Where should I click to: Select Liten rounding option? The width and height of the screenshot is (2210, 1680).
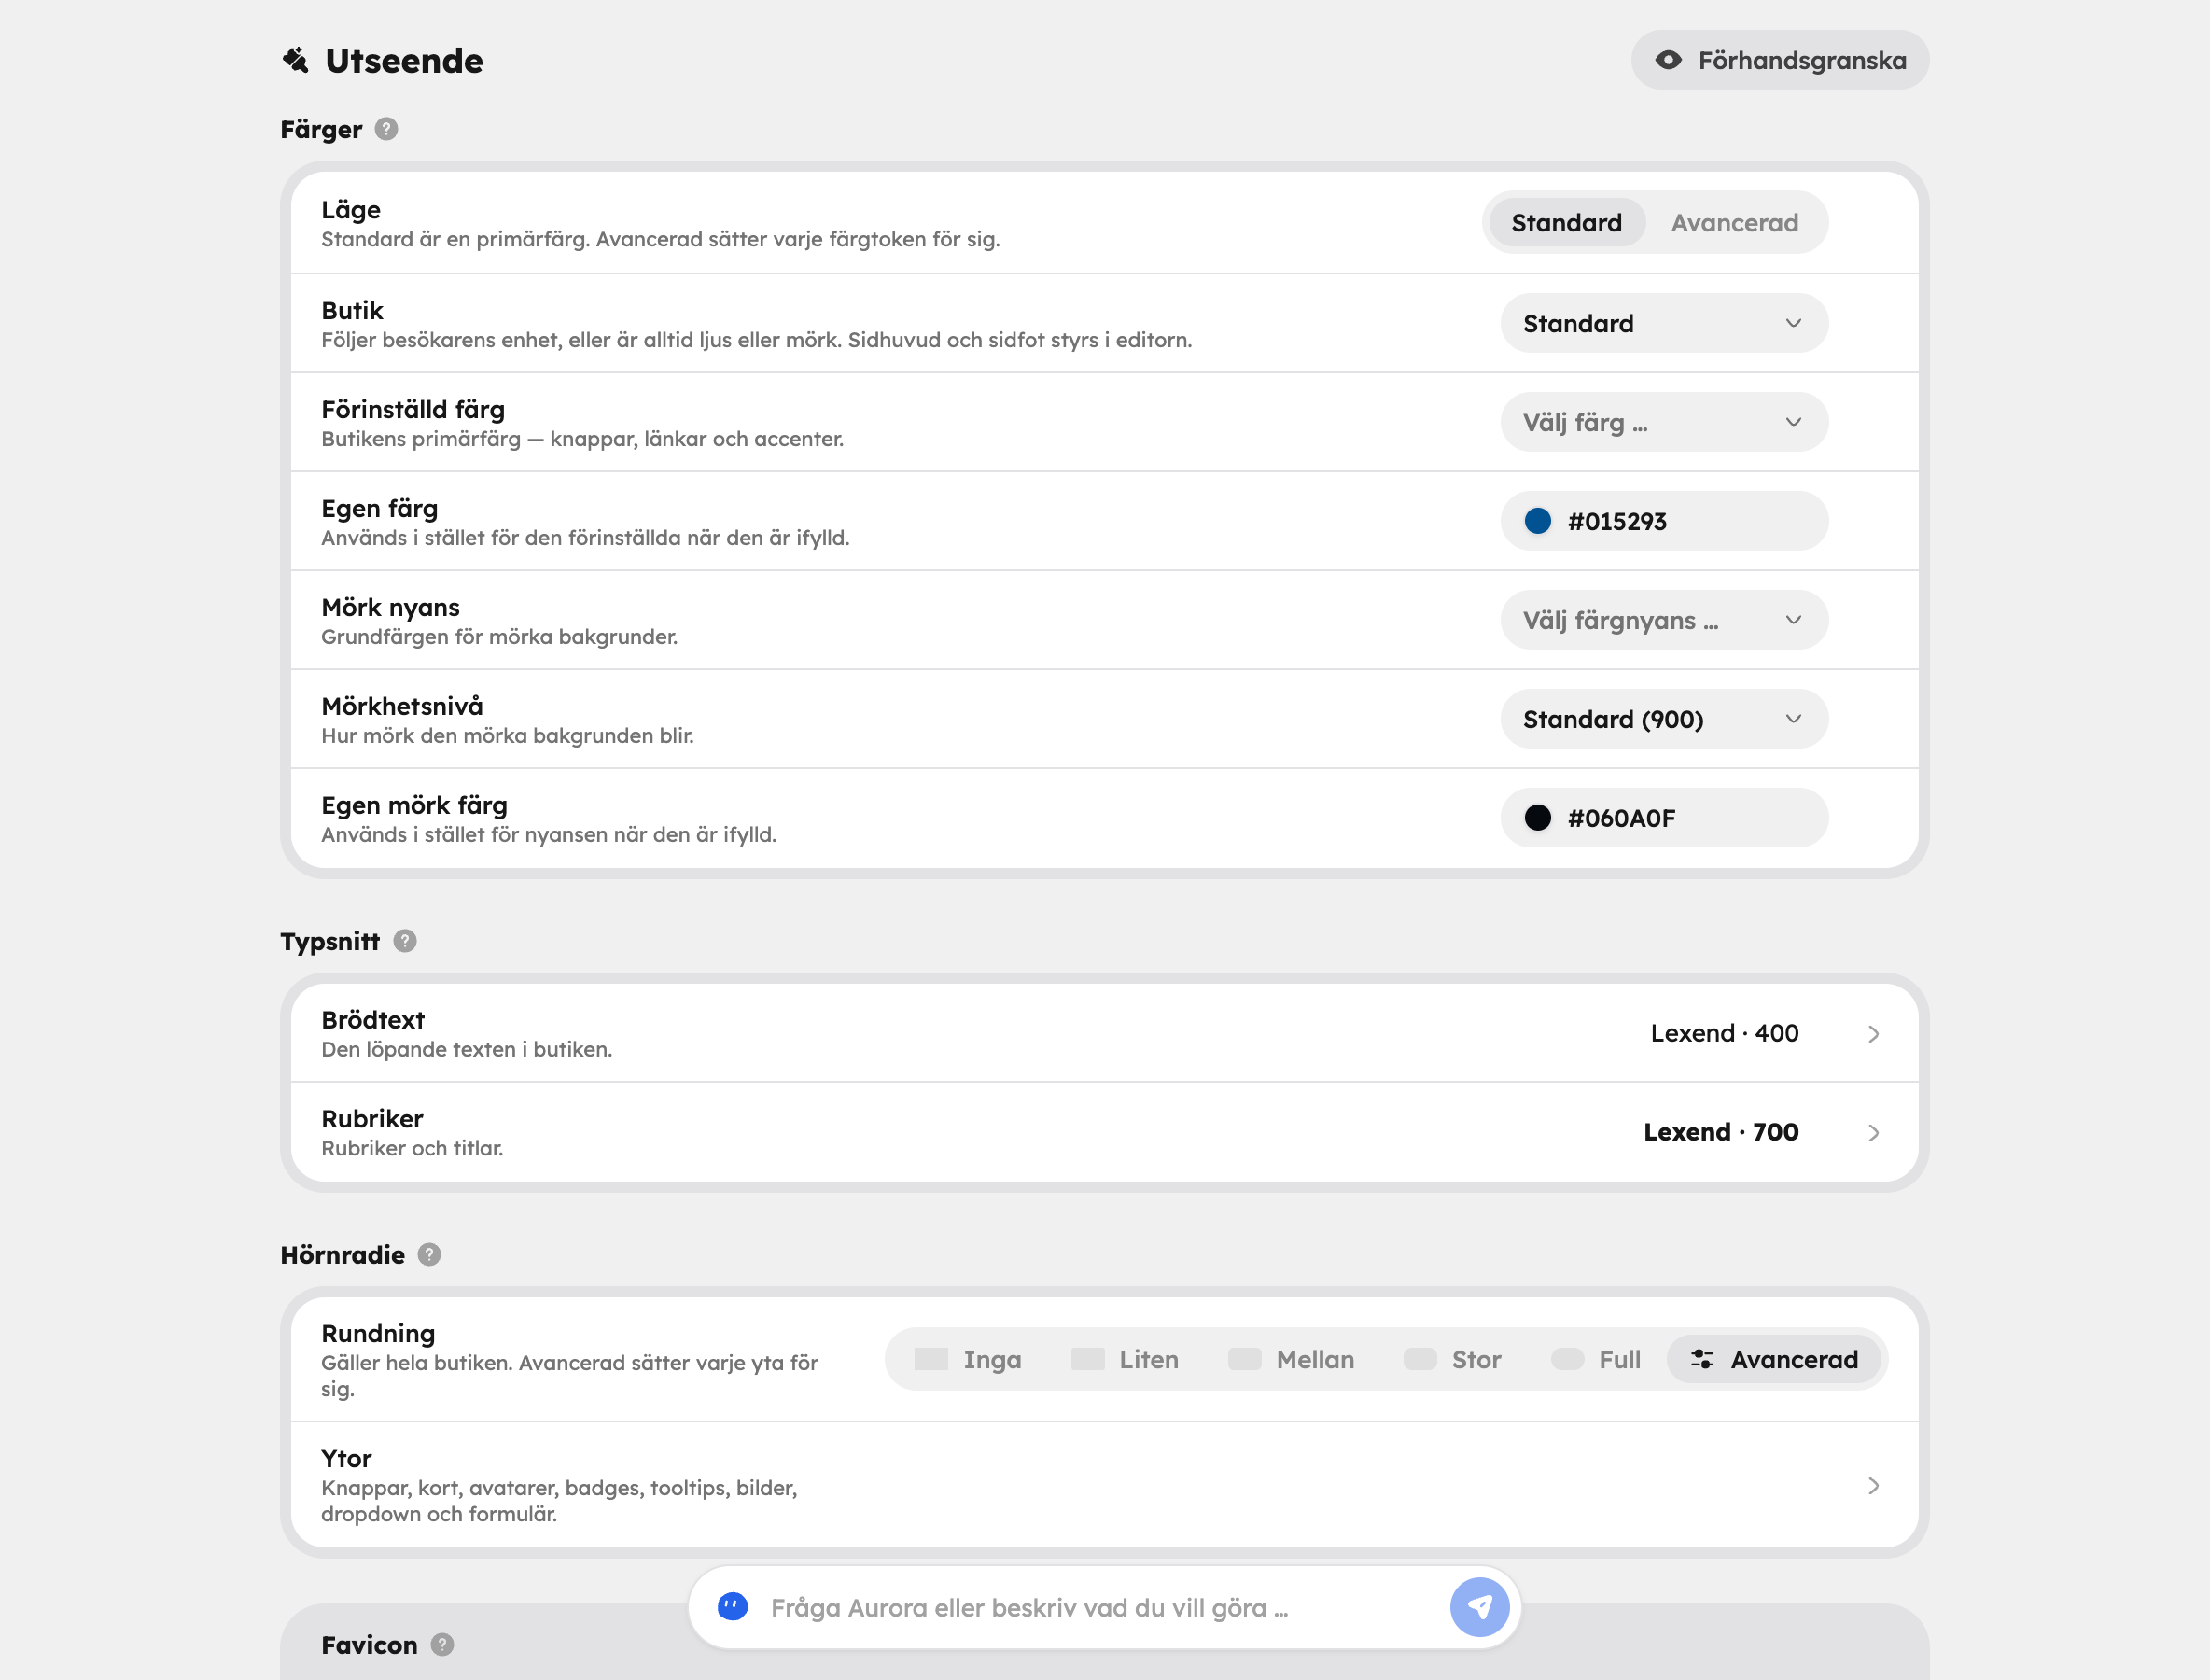pos(1124,1359)
